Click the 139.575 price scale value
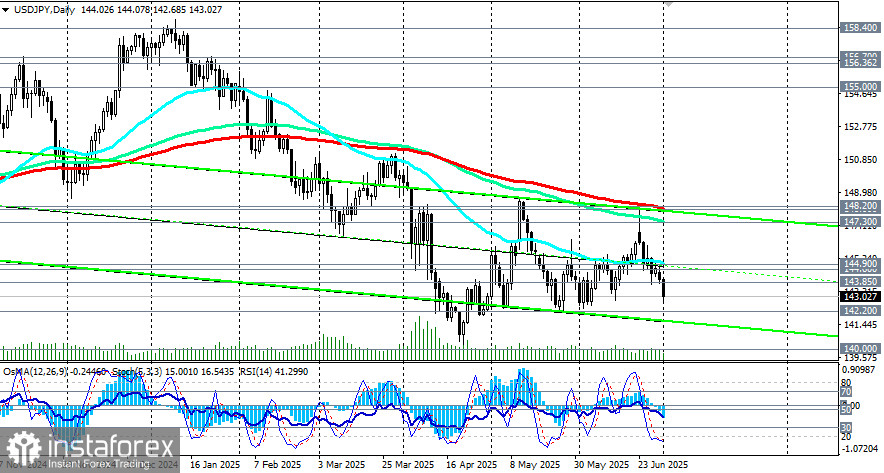884x473 pixels. pyautogui.click(x=860, y=357)
